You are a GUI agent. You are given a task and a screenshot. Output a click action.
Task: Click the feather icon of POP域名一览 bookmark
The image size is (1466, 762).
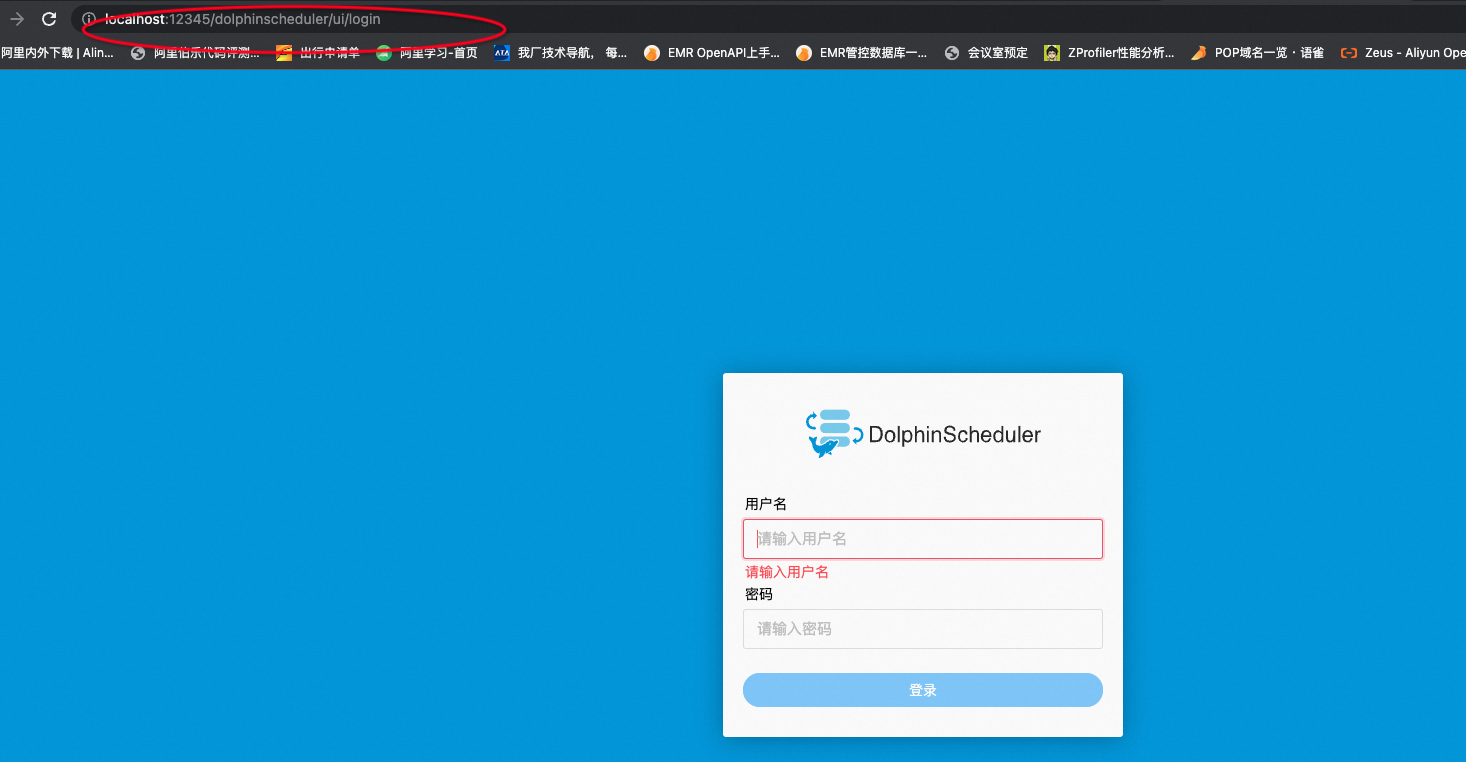pos(1197,52)
